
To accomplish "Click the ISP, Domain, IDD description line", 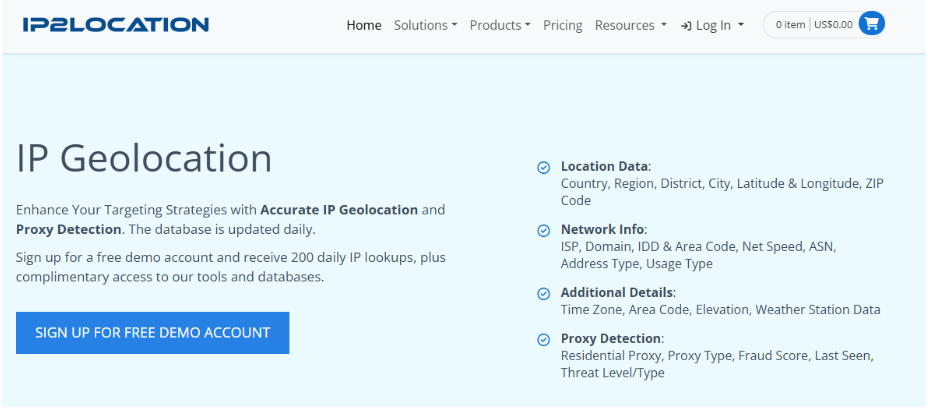I will [698, 255].
